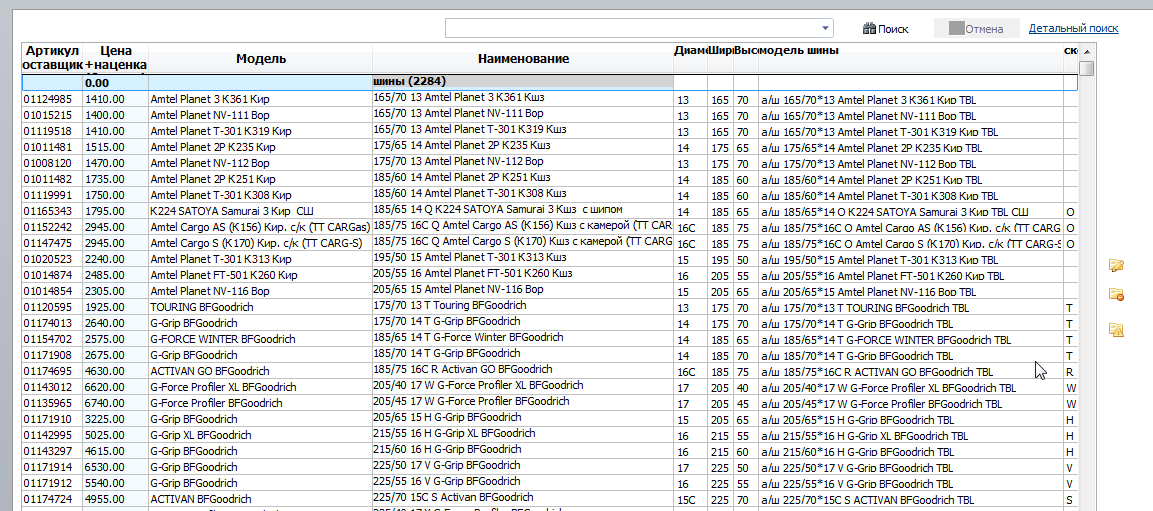Click price cell 6740.00
Viewport: 1153px width, 511px height.
coord(115,404)
